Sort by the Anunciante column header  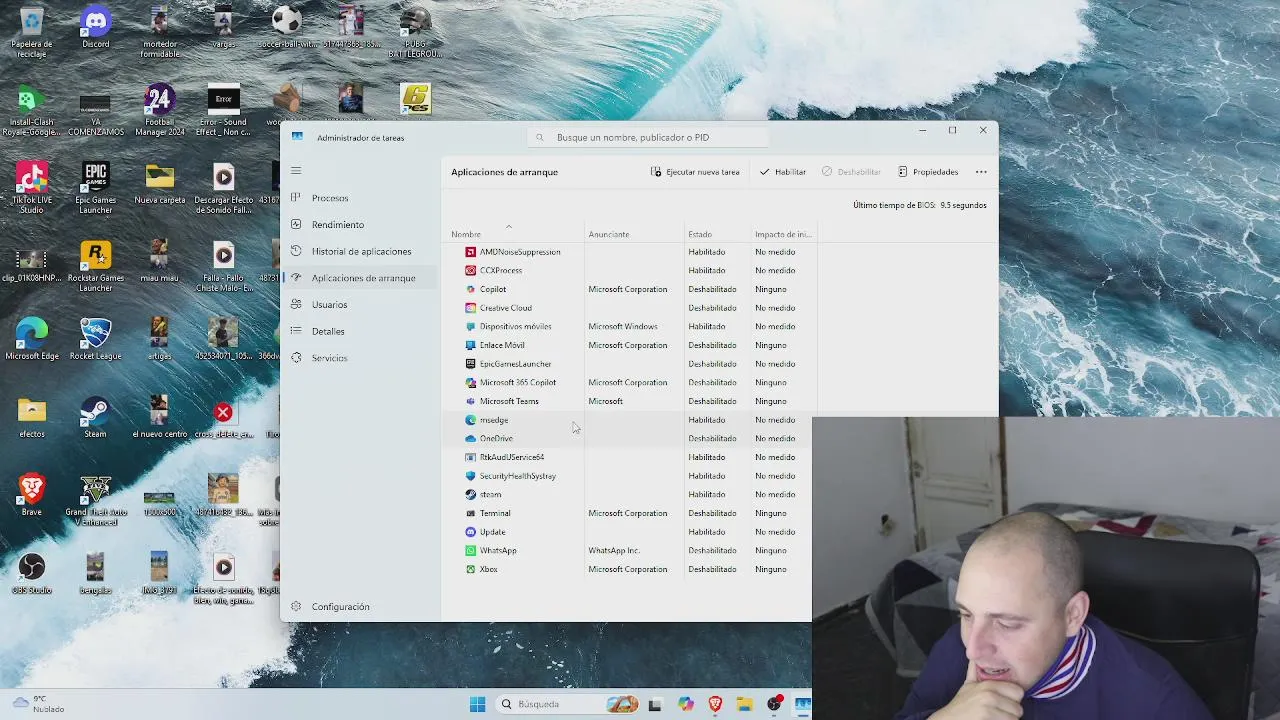[609, 234]
